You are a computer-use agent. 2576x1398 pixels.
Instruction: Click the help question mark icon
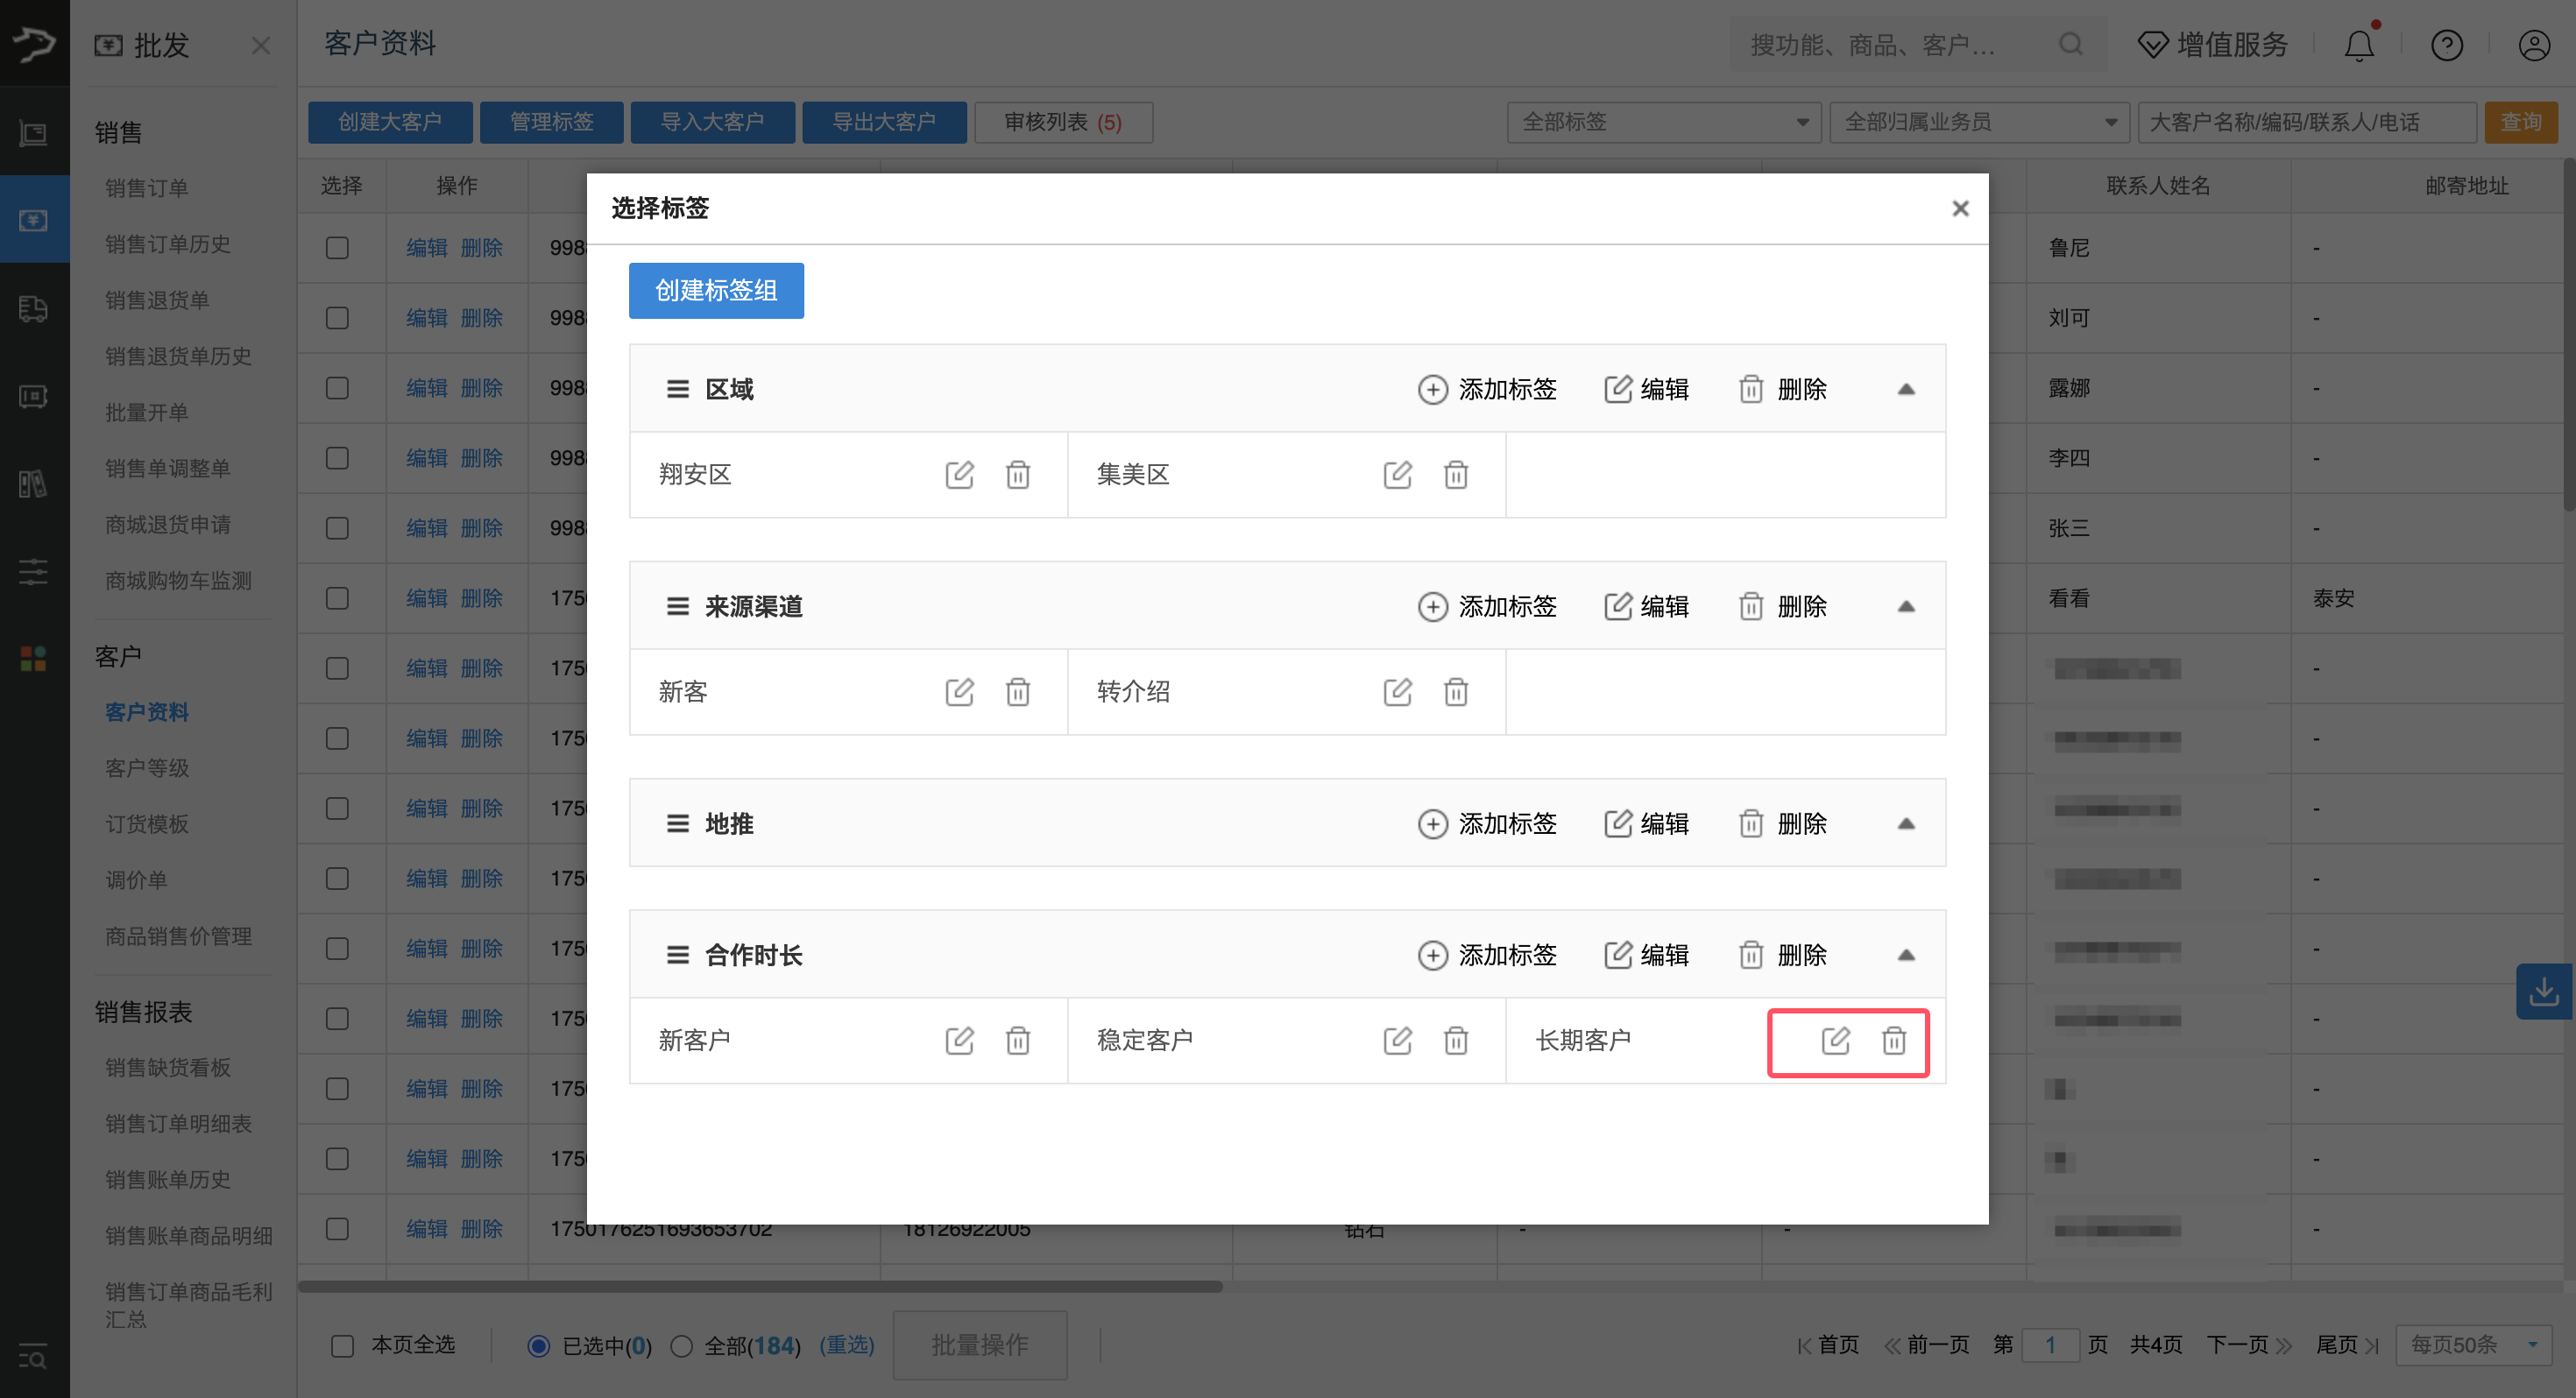coord(2446,45)
